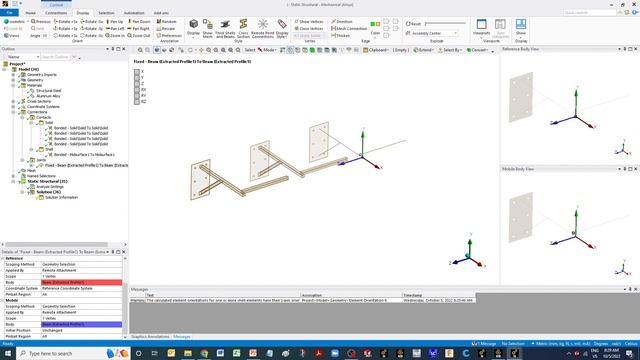Screen dimensions: 640x360
Task: Toggle the Z degree-of-freedom box
Action: point(137,83)
